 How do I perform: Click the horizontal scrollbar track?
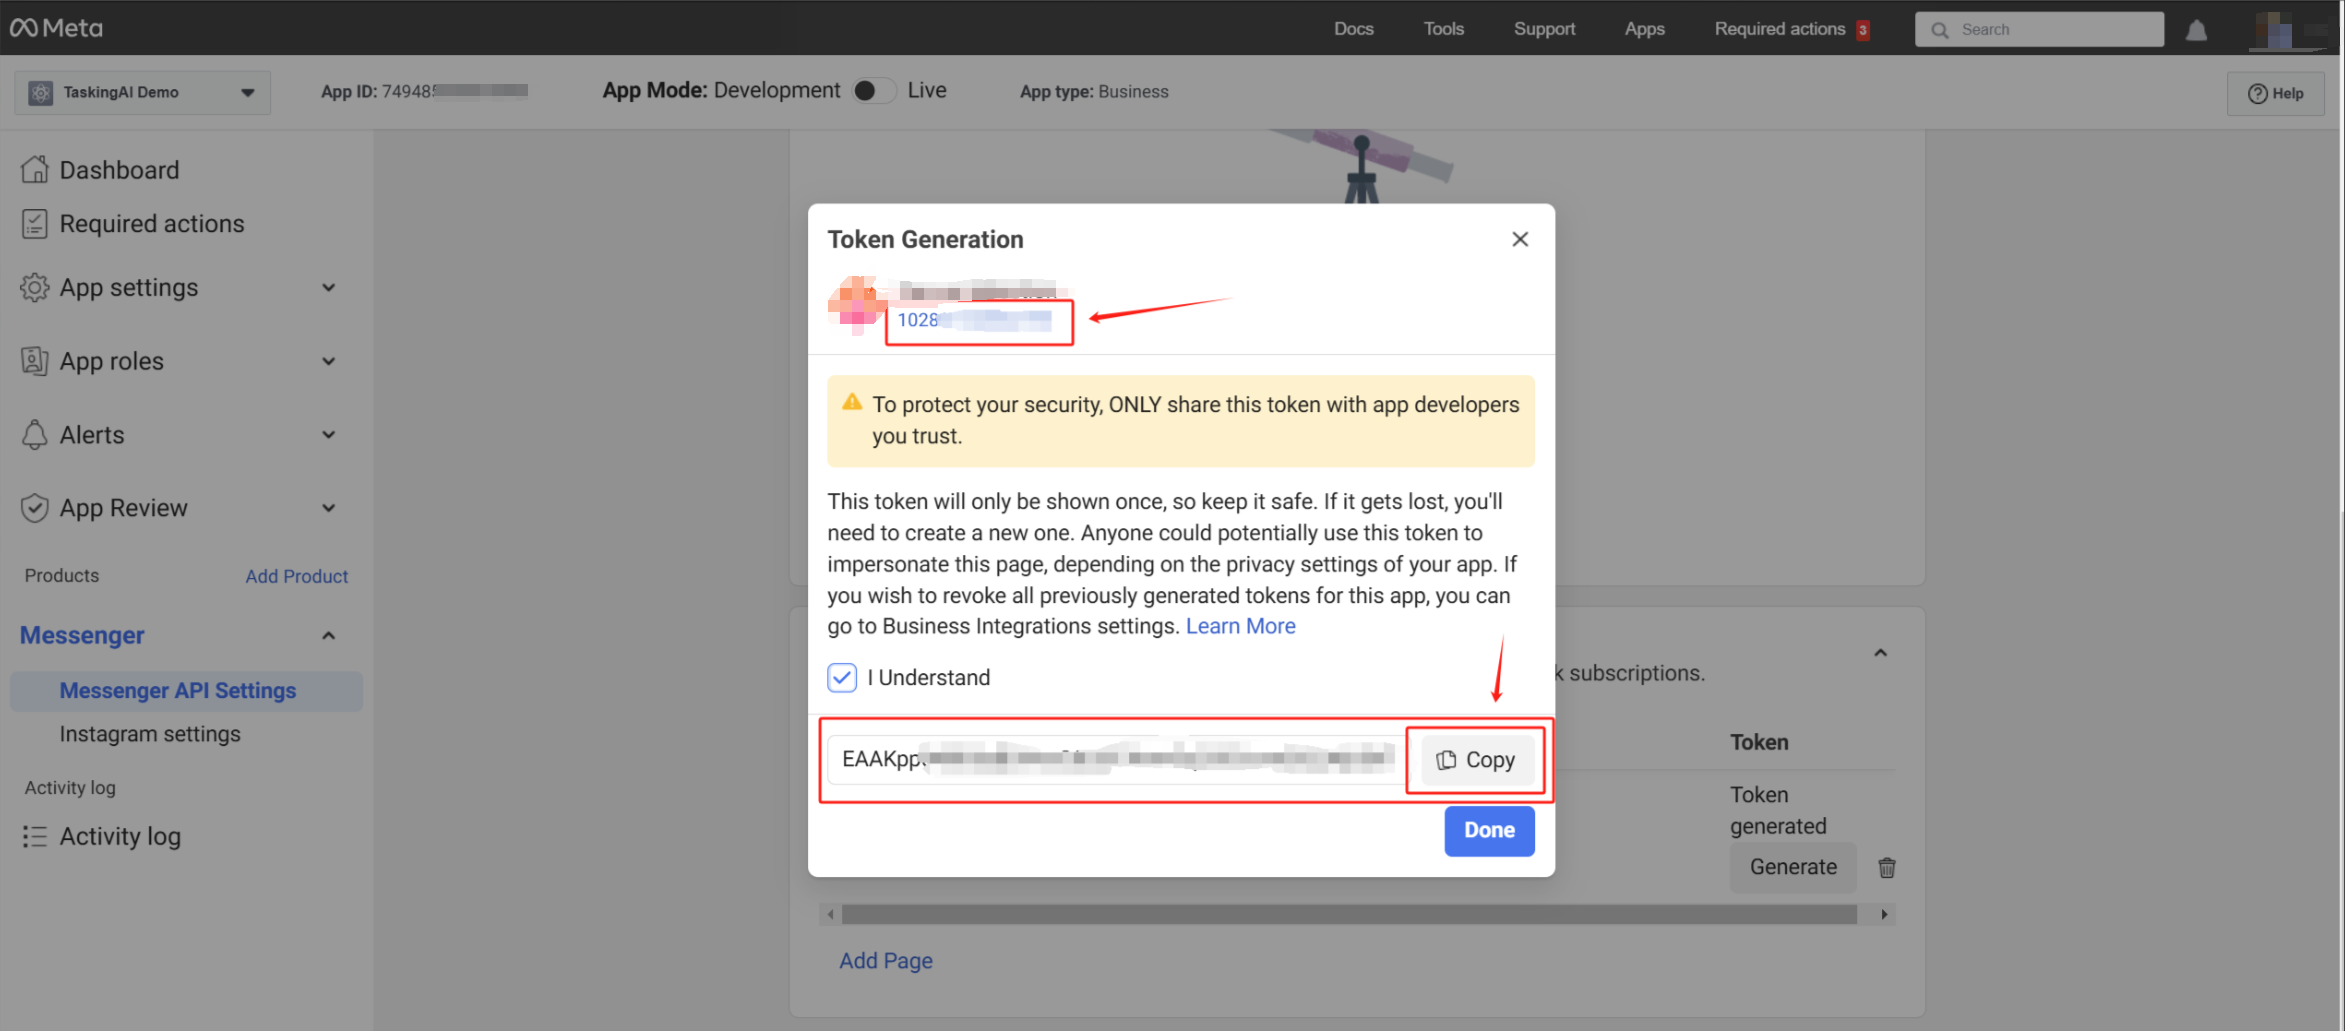1349,914
